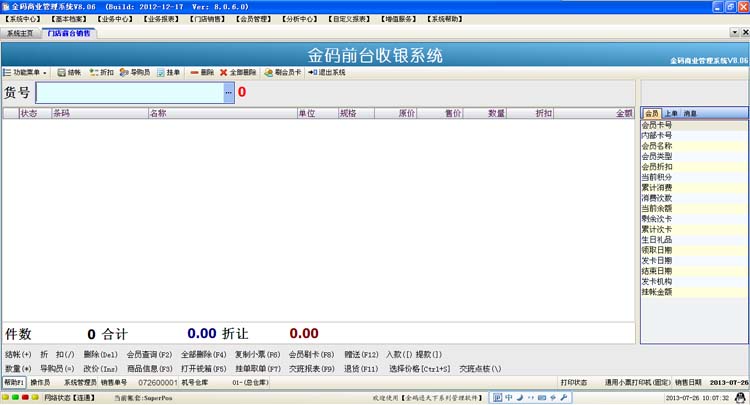Click the 挂帐金额 row in member panel
This screenshot has width=750, height=405.
[694, 292]
